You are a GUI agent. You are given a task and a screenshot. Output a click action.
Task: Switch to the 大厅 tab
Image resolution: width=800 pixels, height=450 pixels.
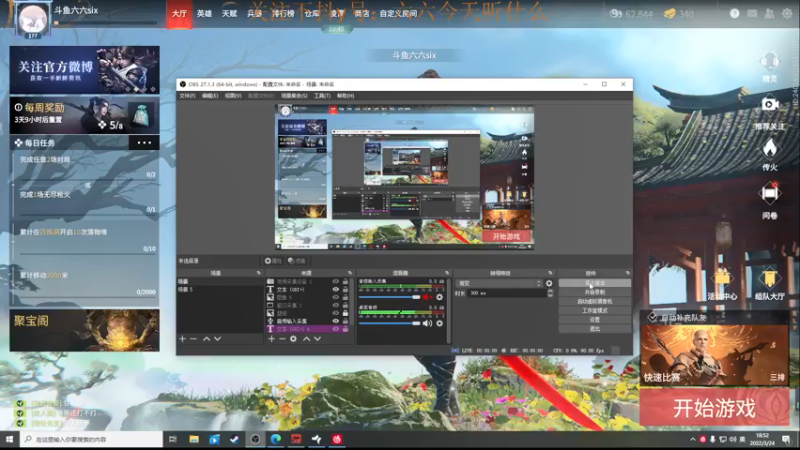[179, 14]
